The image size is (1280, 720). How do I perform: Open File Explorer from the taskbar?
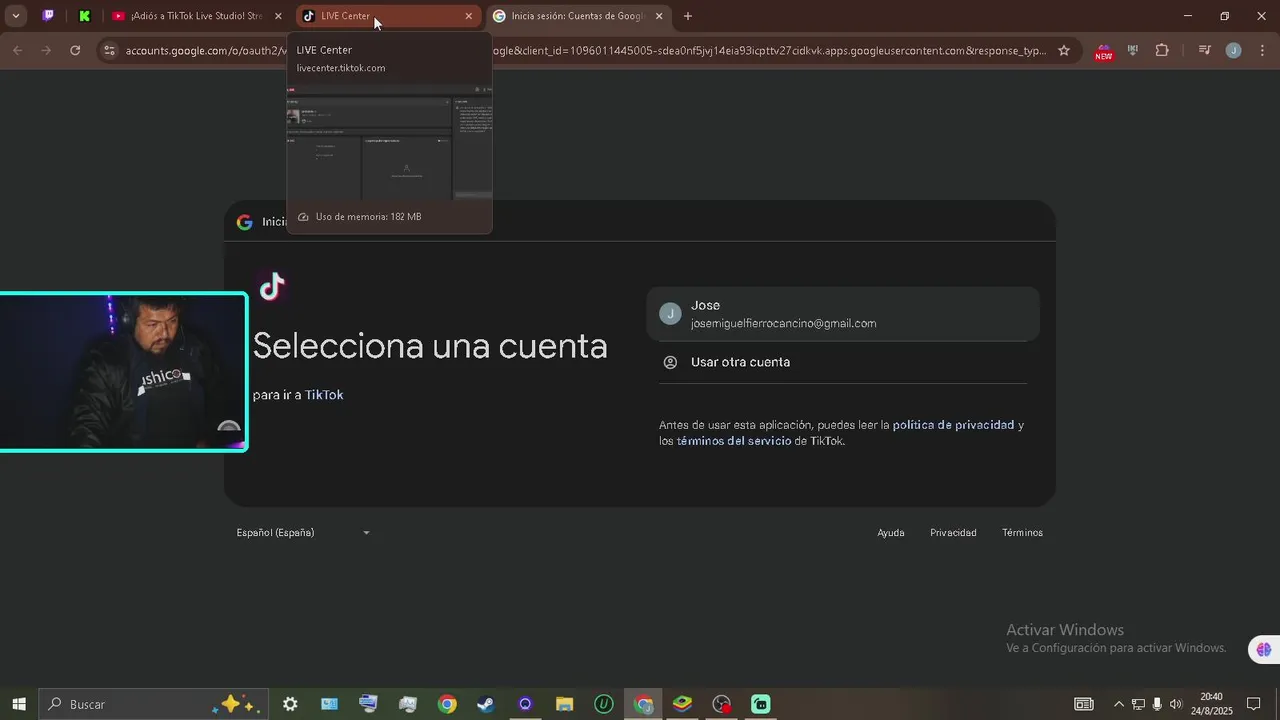click(x=564, y=704)
